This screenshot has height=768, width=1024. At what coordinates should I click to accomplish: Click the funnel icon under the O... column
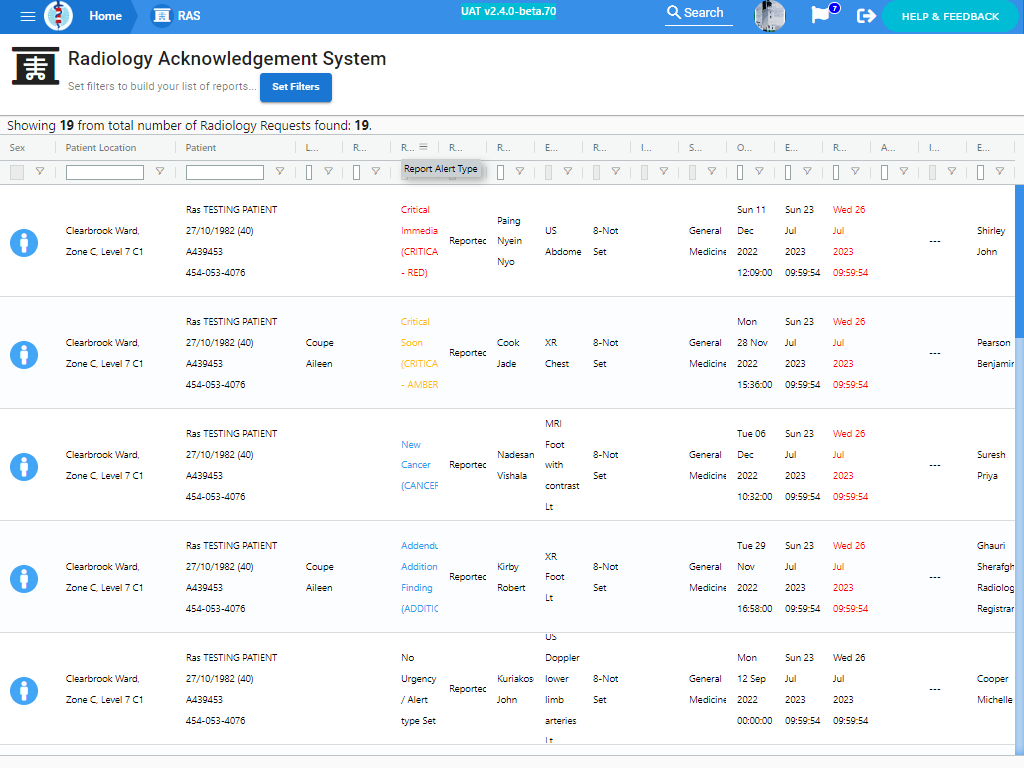coord(760,171)
